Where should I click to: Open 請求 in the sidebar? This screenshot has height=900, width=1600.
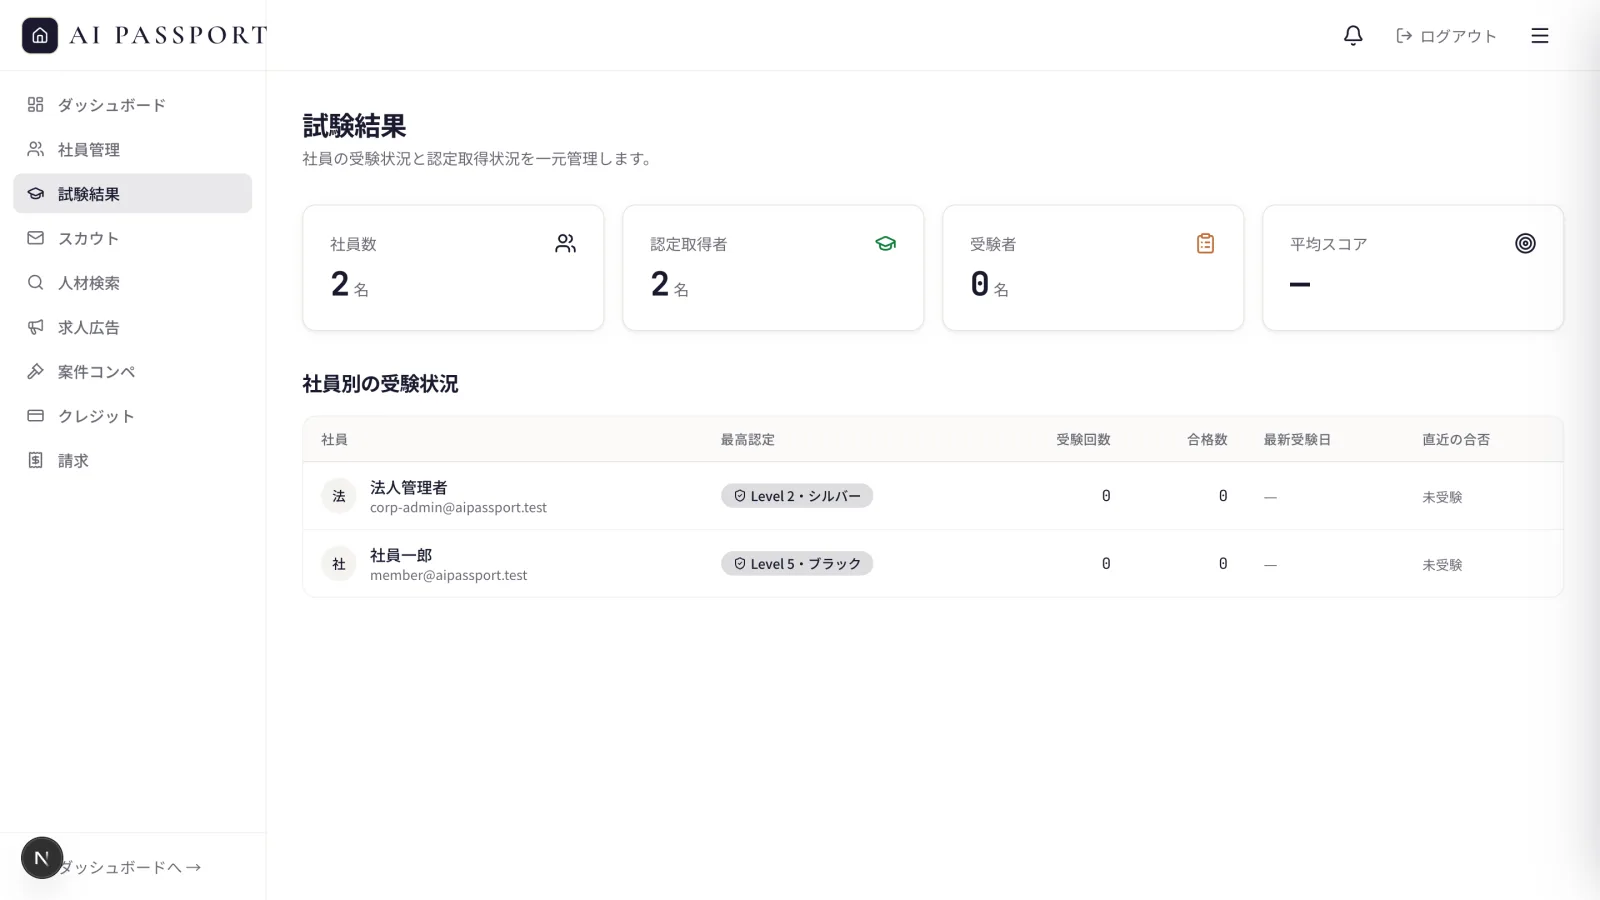click(132, 460)
